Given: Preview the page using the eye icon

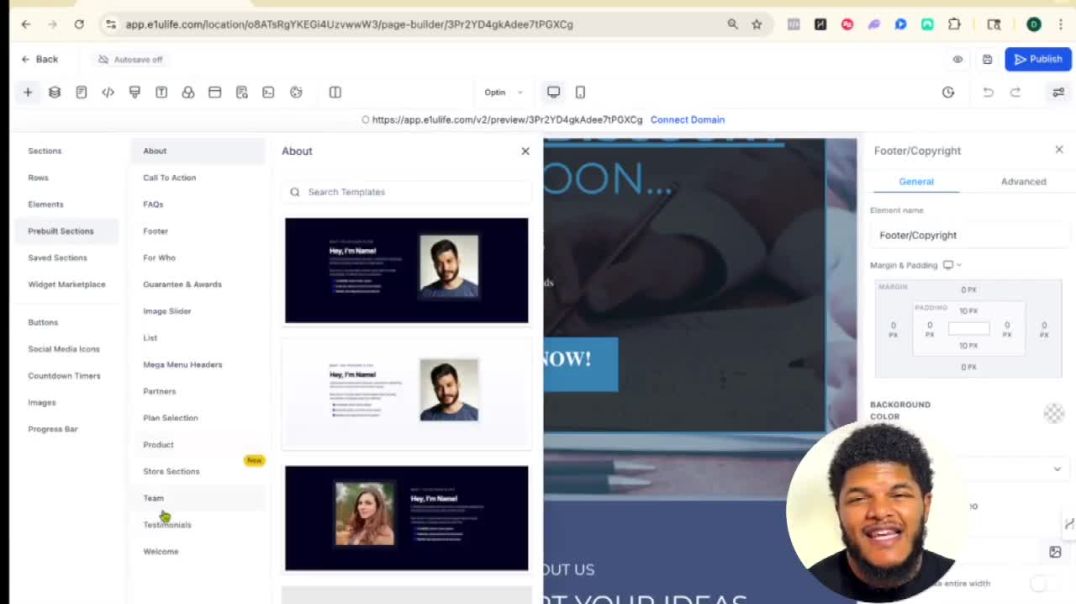Looking at the screenshot, I should 957,59.
